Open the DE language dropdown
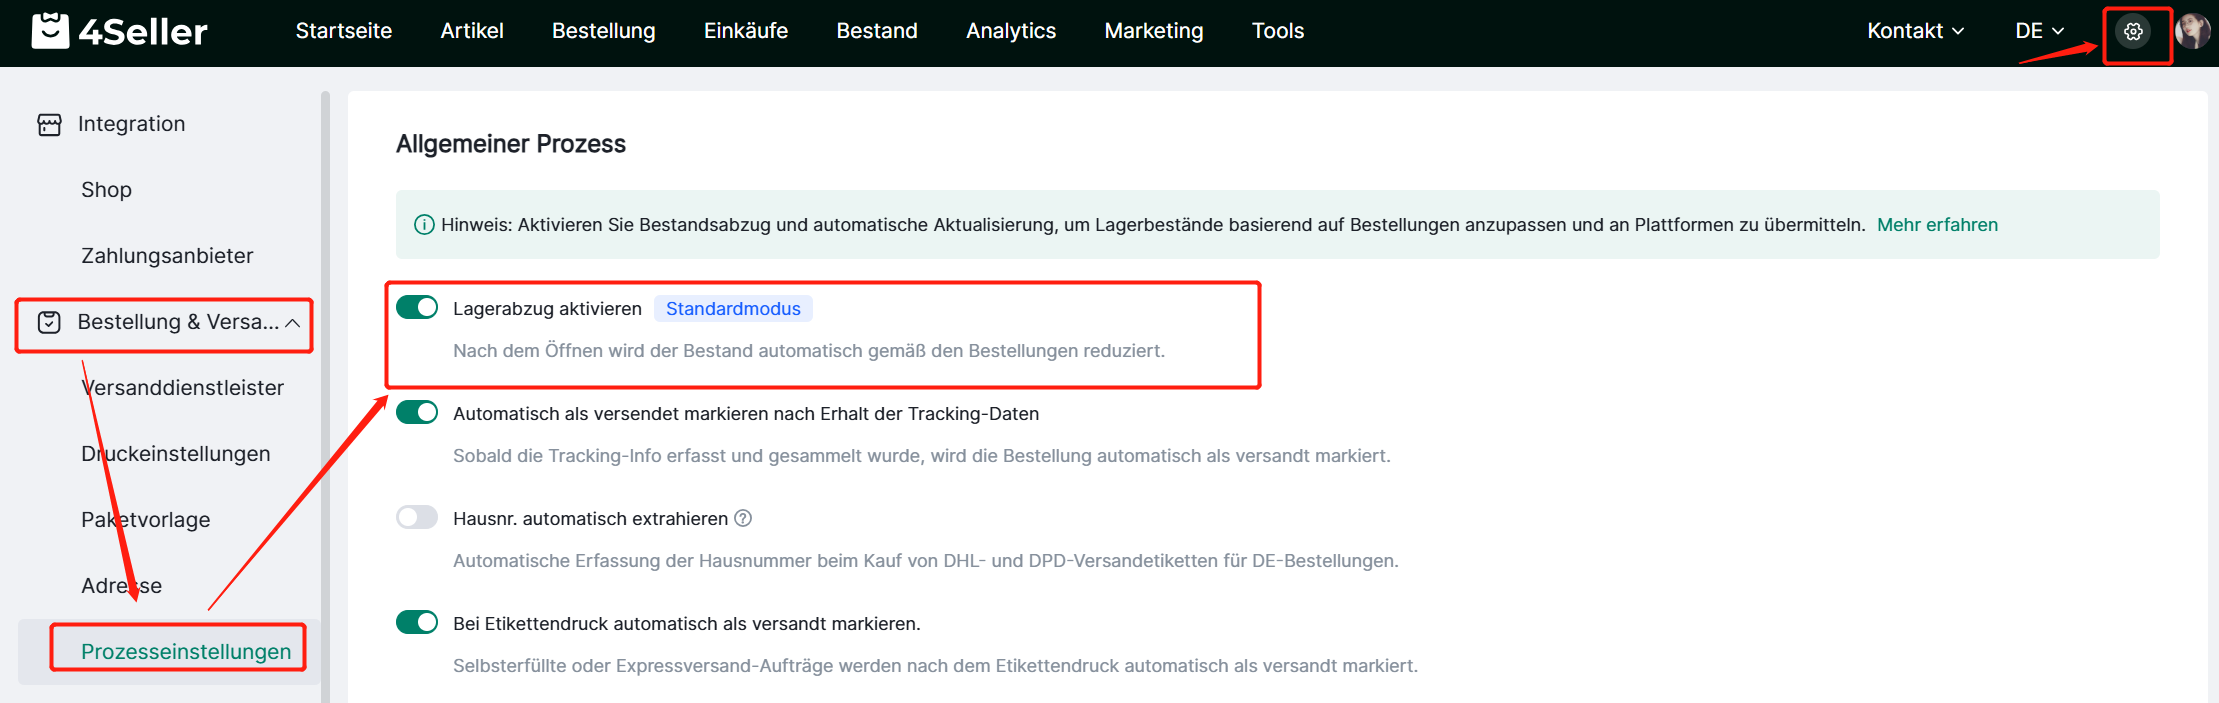 [2039, 31]
